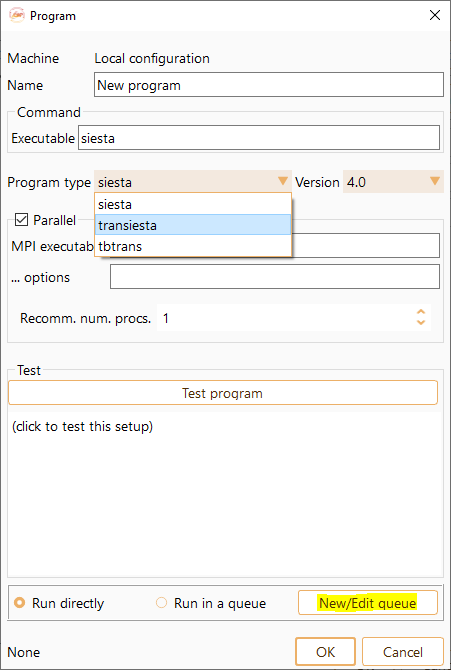Toggle the Parallel checkbox
This screenshot has width=451, height=670.
21,220
